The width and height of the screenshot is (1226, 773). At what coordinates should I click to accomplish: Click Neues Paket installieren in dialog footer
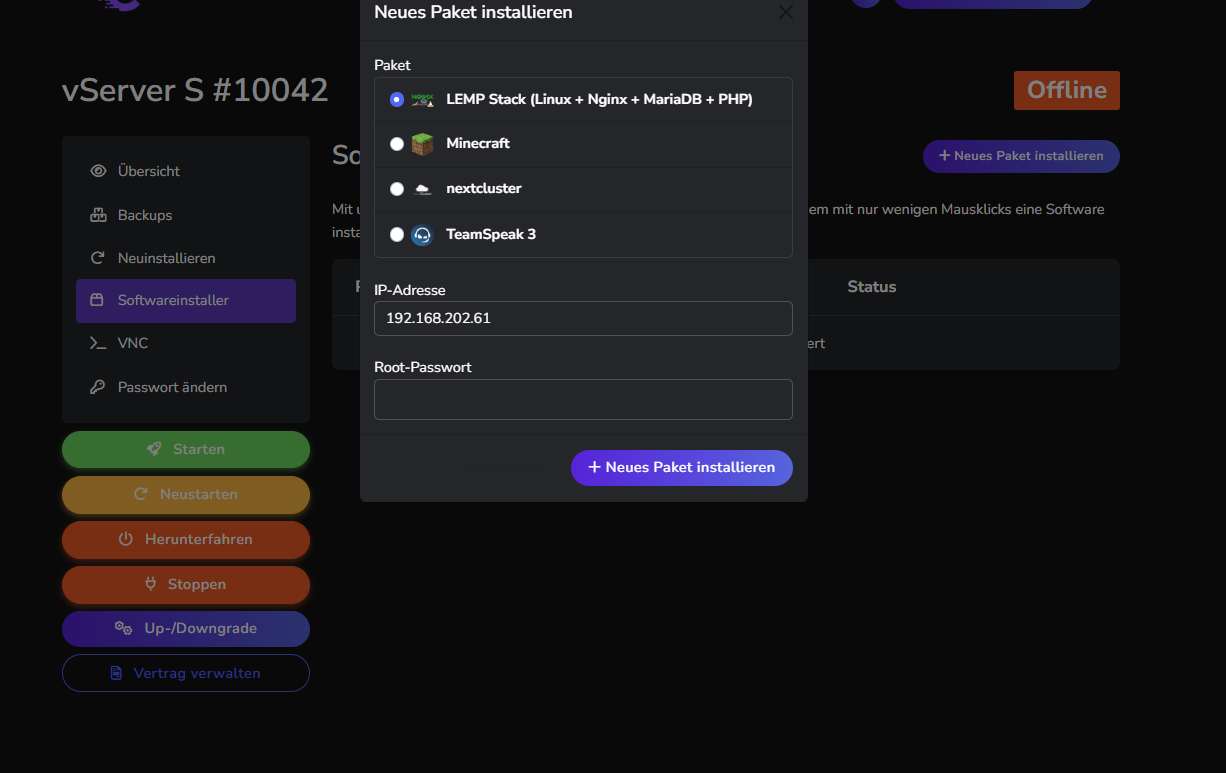[x=682, y=468]
